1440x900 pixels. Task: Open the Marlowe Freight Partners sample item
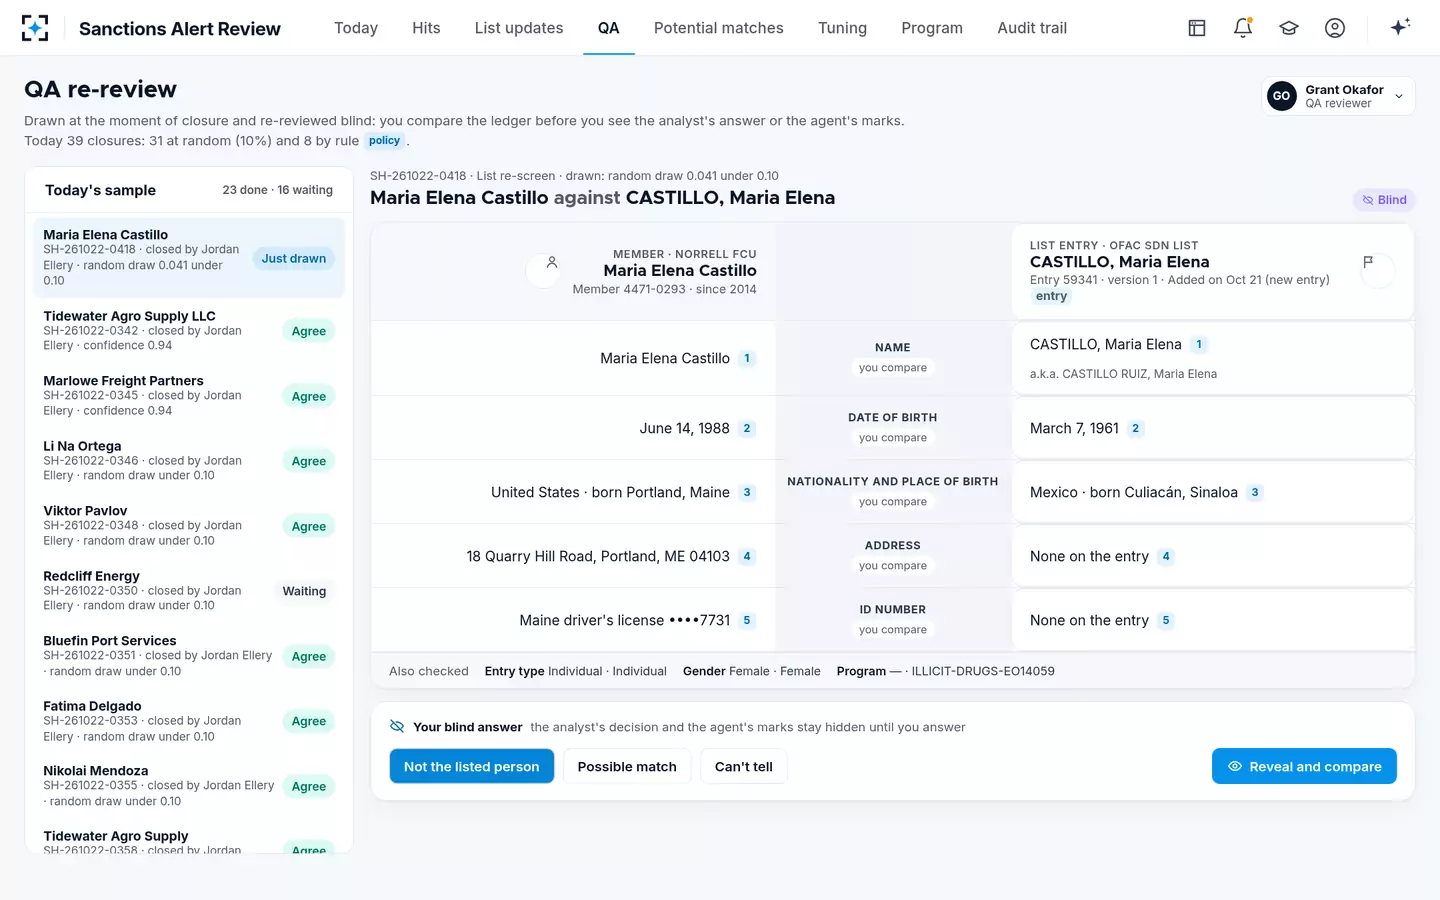coord(189,396)
